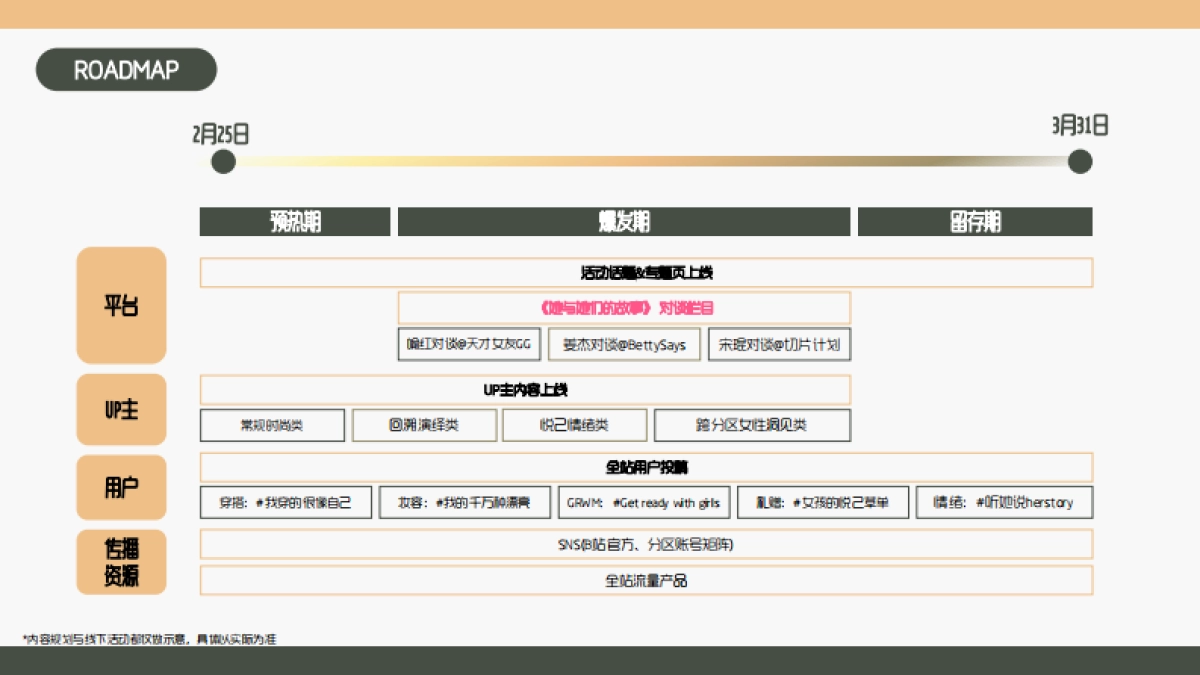Viewport: 1200px width, 675px height.
Task: Select the GRWM: #Get ready with girls box
Action: 645,502
